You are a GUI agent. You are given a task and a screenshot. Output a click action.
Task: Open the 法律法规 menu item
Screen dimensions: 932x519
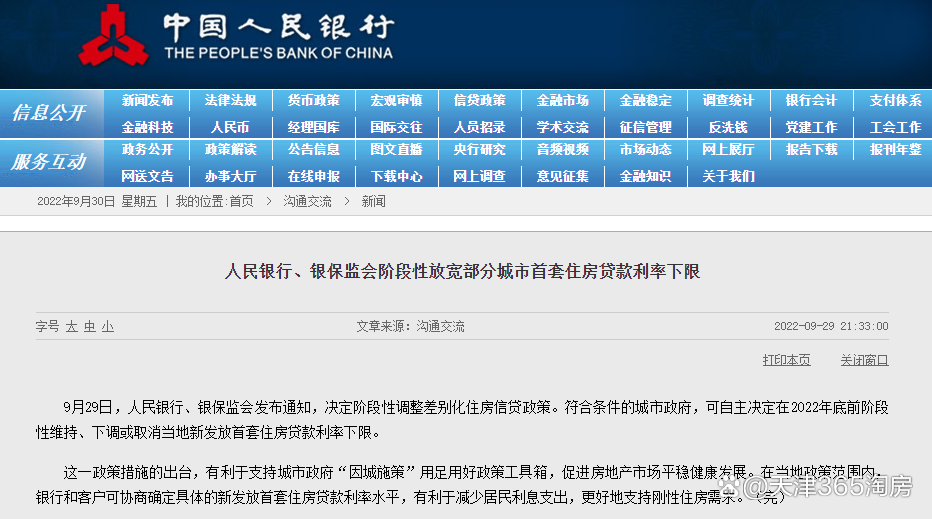point(231,100)
